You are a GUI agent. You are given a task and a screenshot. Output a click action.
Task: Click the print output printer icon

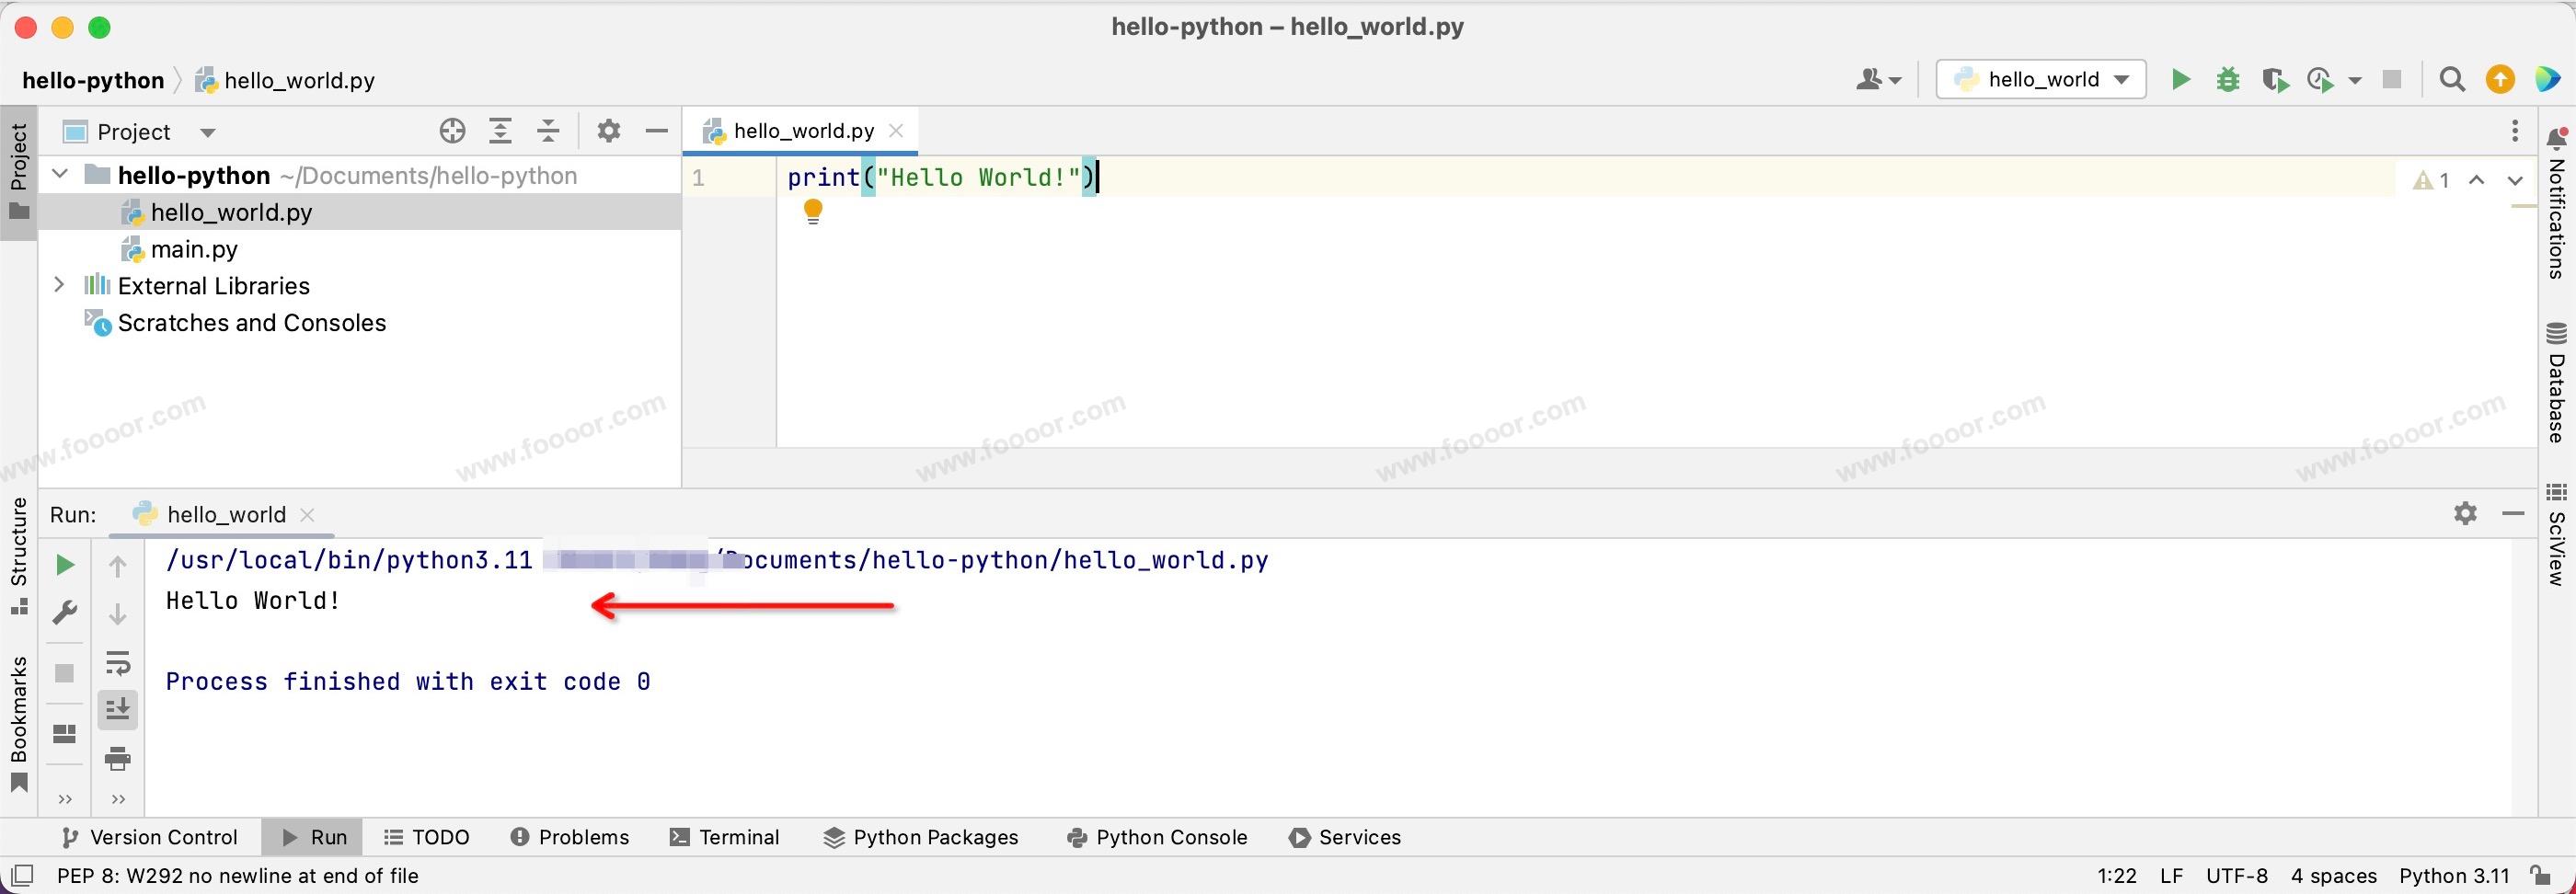coord(118,758)
